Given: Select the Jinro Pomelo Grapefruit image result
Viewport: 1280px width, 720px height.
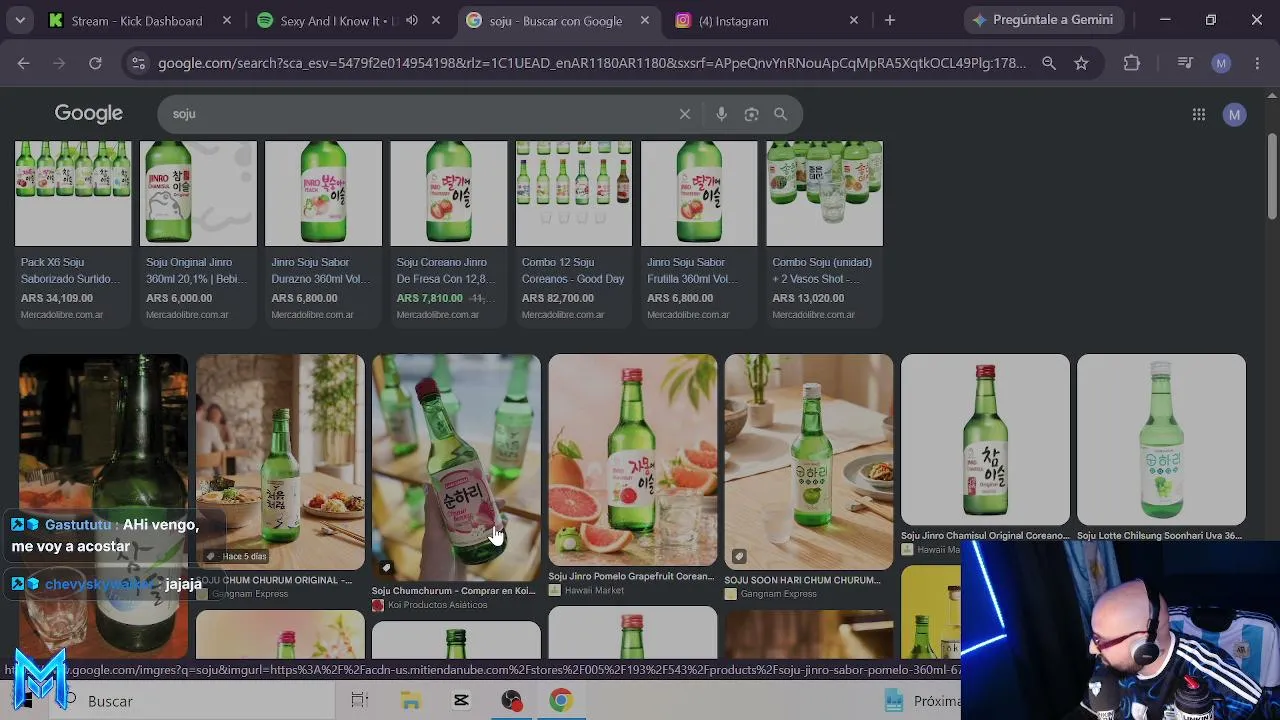Looking at the screenshot, I should coord(632,460).
